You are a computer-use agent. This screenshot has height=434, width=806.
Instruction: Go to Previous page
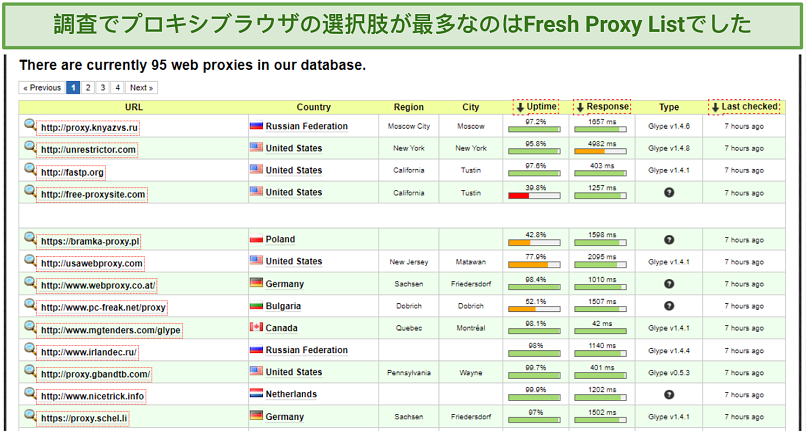click(42, 88)
